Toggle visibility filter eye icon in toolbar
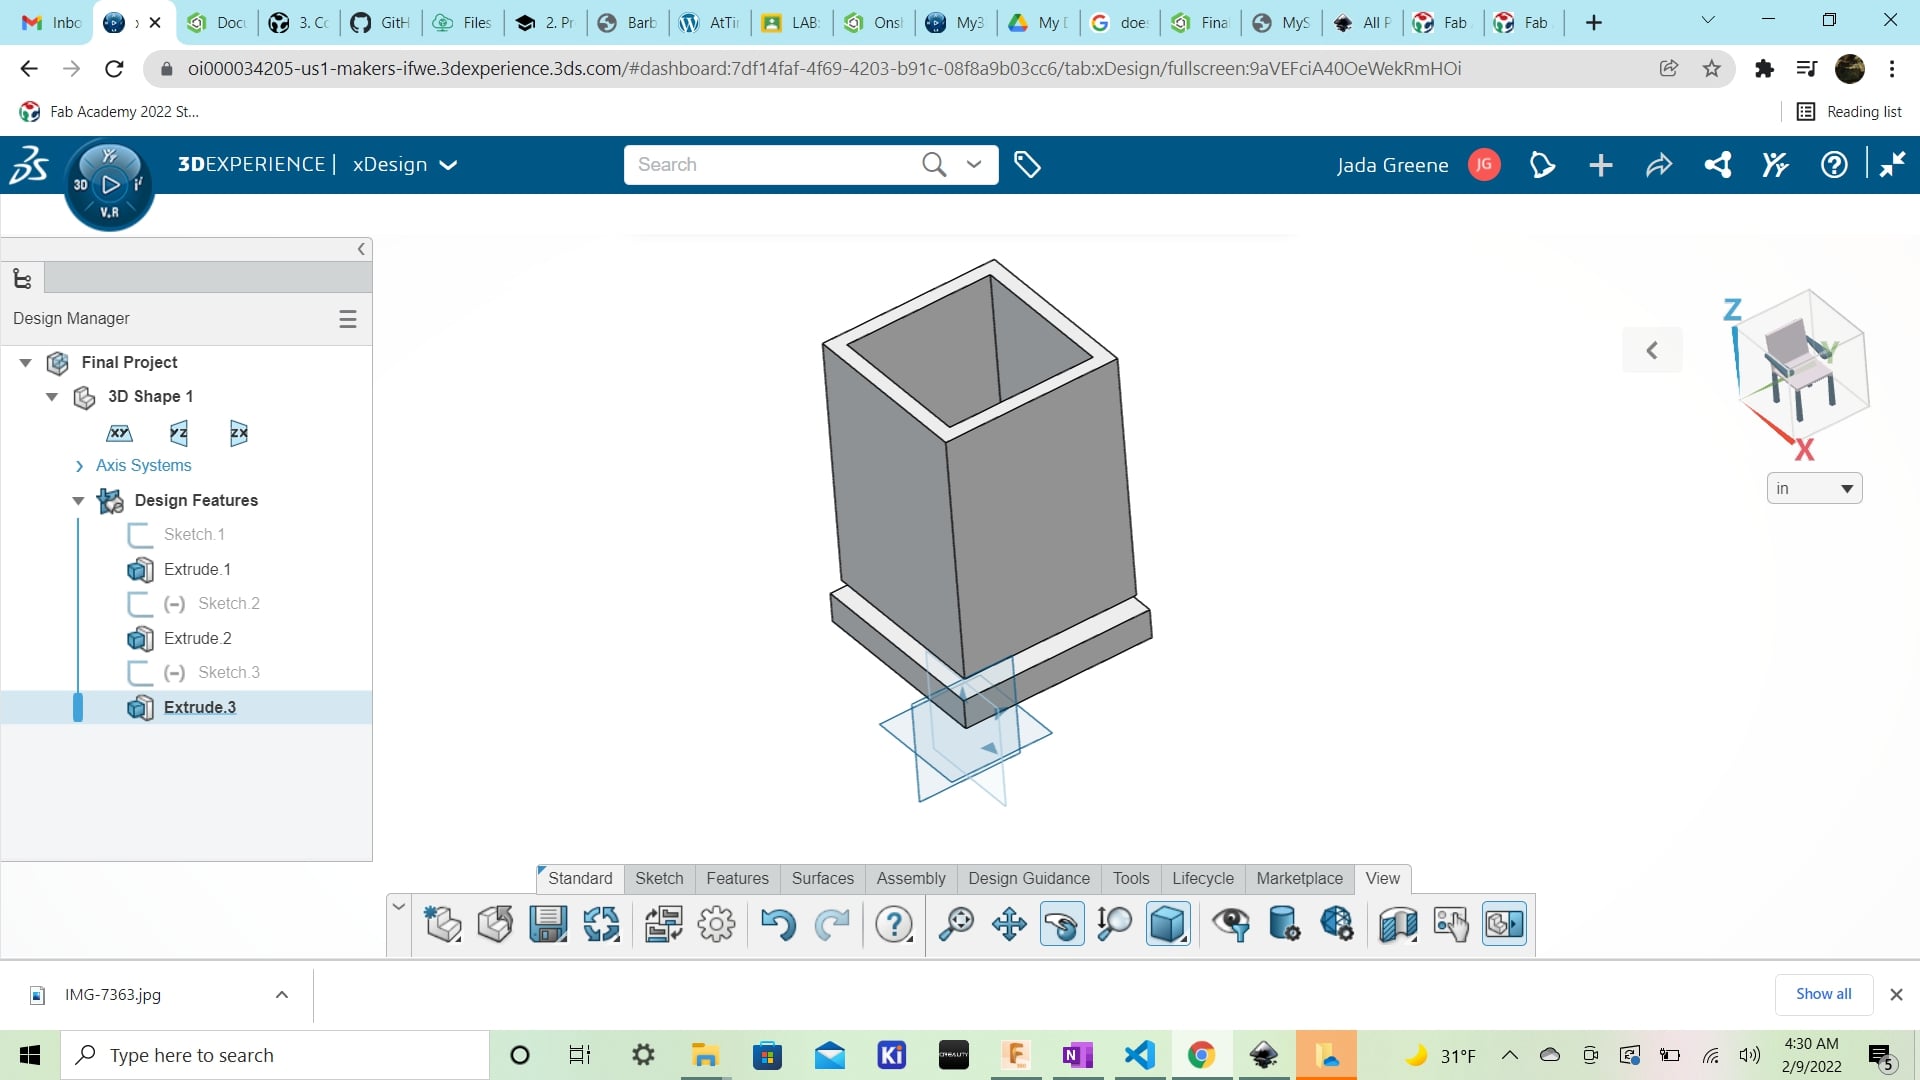The height and width of the screenshot is (1080, 1920). (x=1232, y=924)
